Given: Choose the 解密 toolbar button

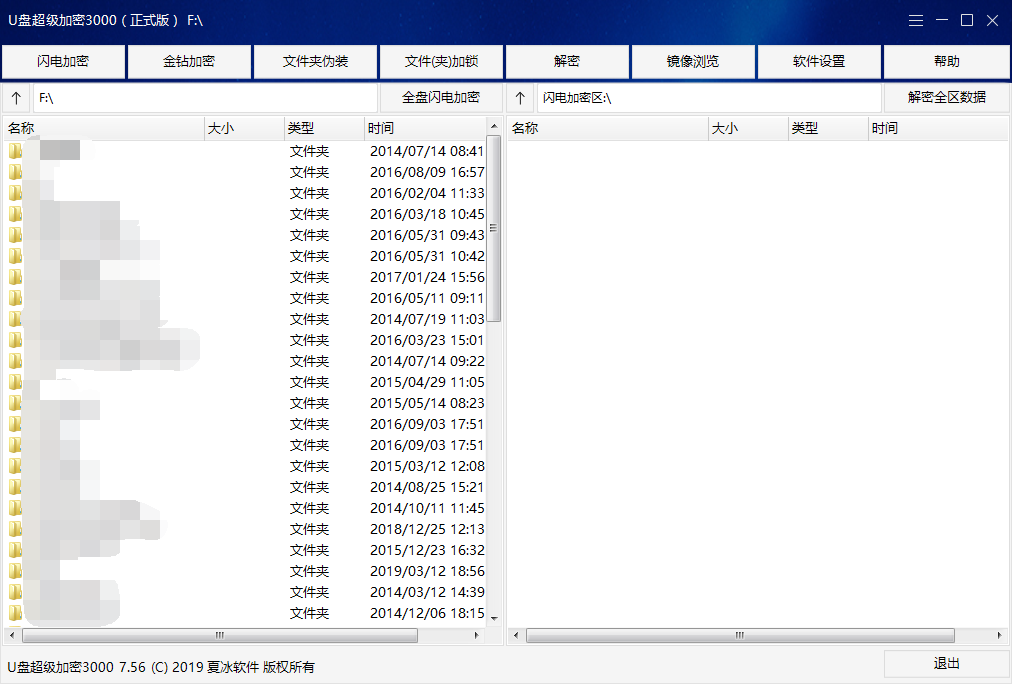Looking at the screenshot, I should tap(567, 61).
